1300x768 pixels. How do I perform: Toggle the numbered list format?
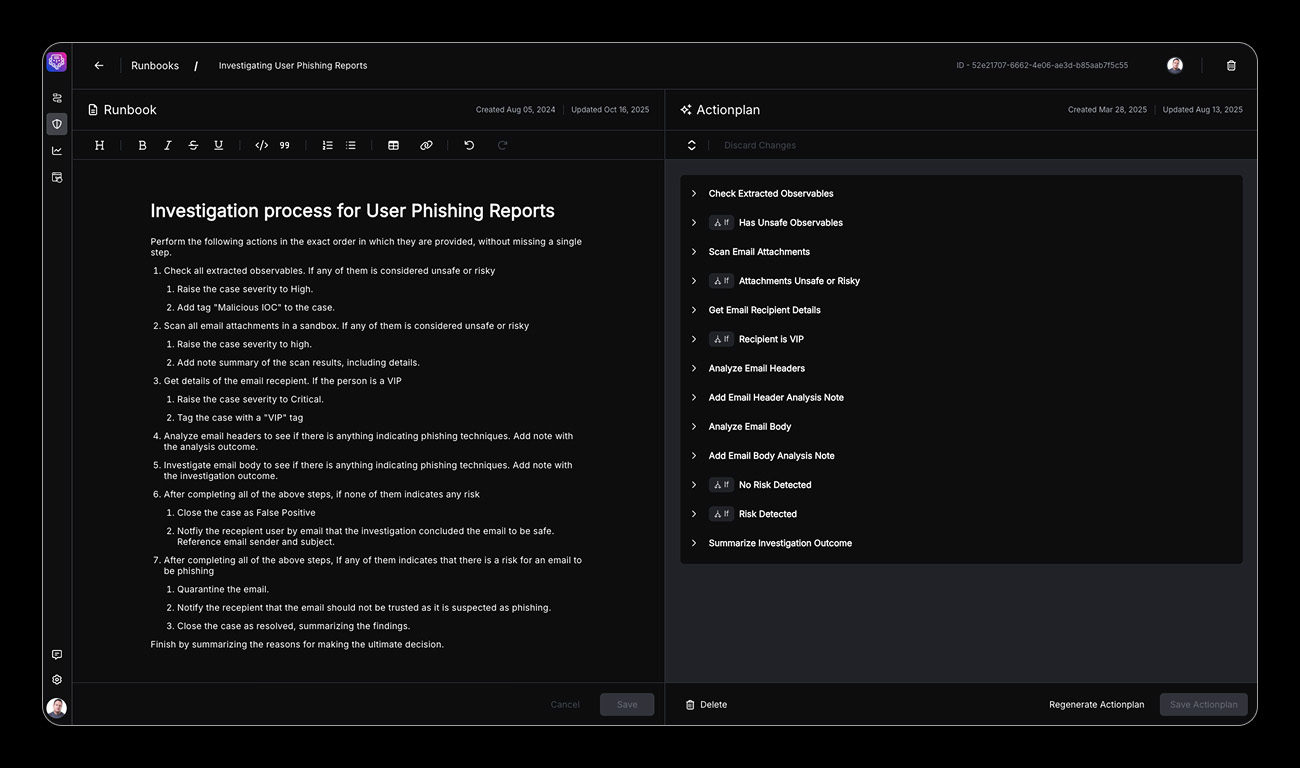pyautogui.click(x=327, y=145)
